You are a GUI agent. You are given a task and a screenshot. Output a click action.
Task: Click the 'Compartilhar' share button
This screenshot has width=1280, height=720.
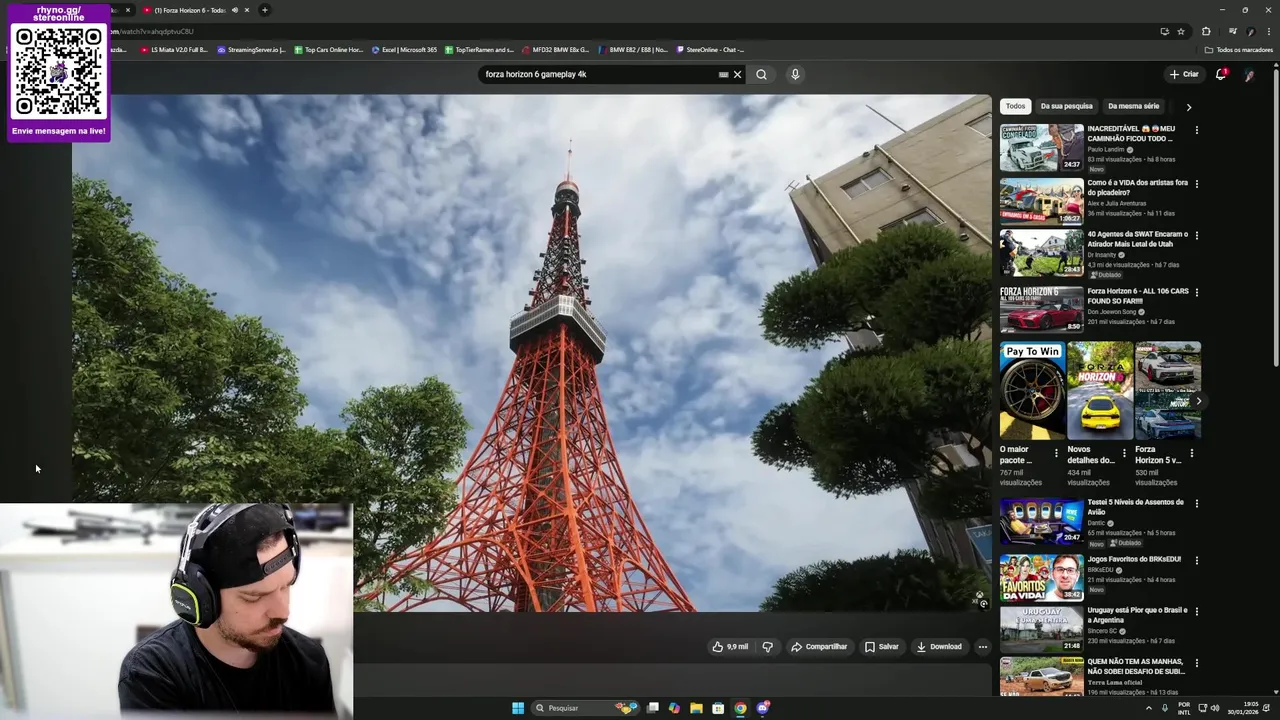click(x=819, y=647)
